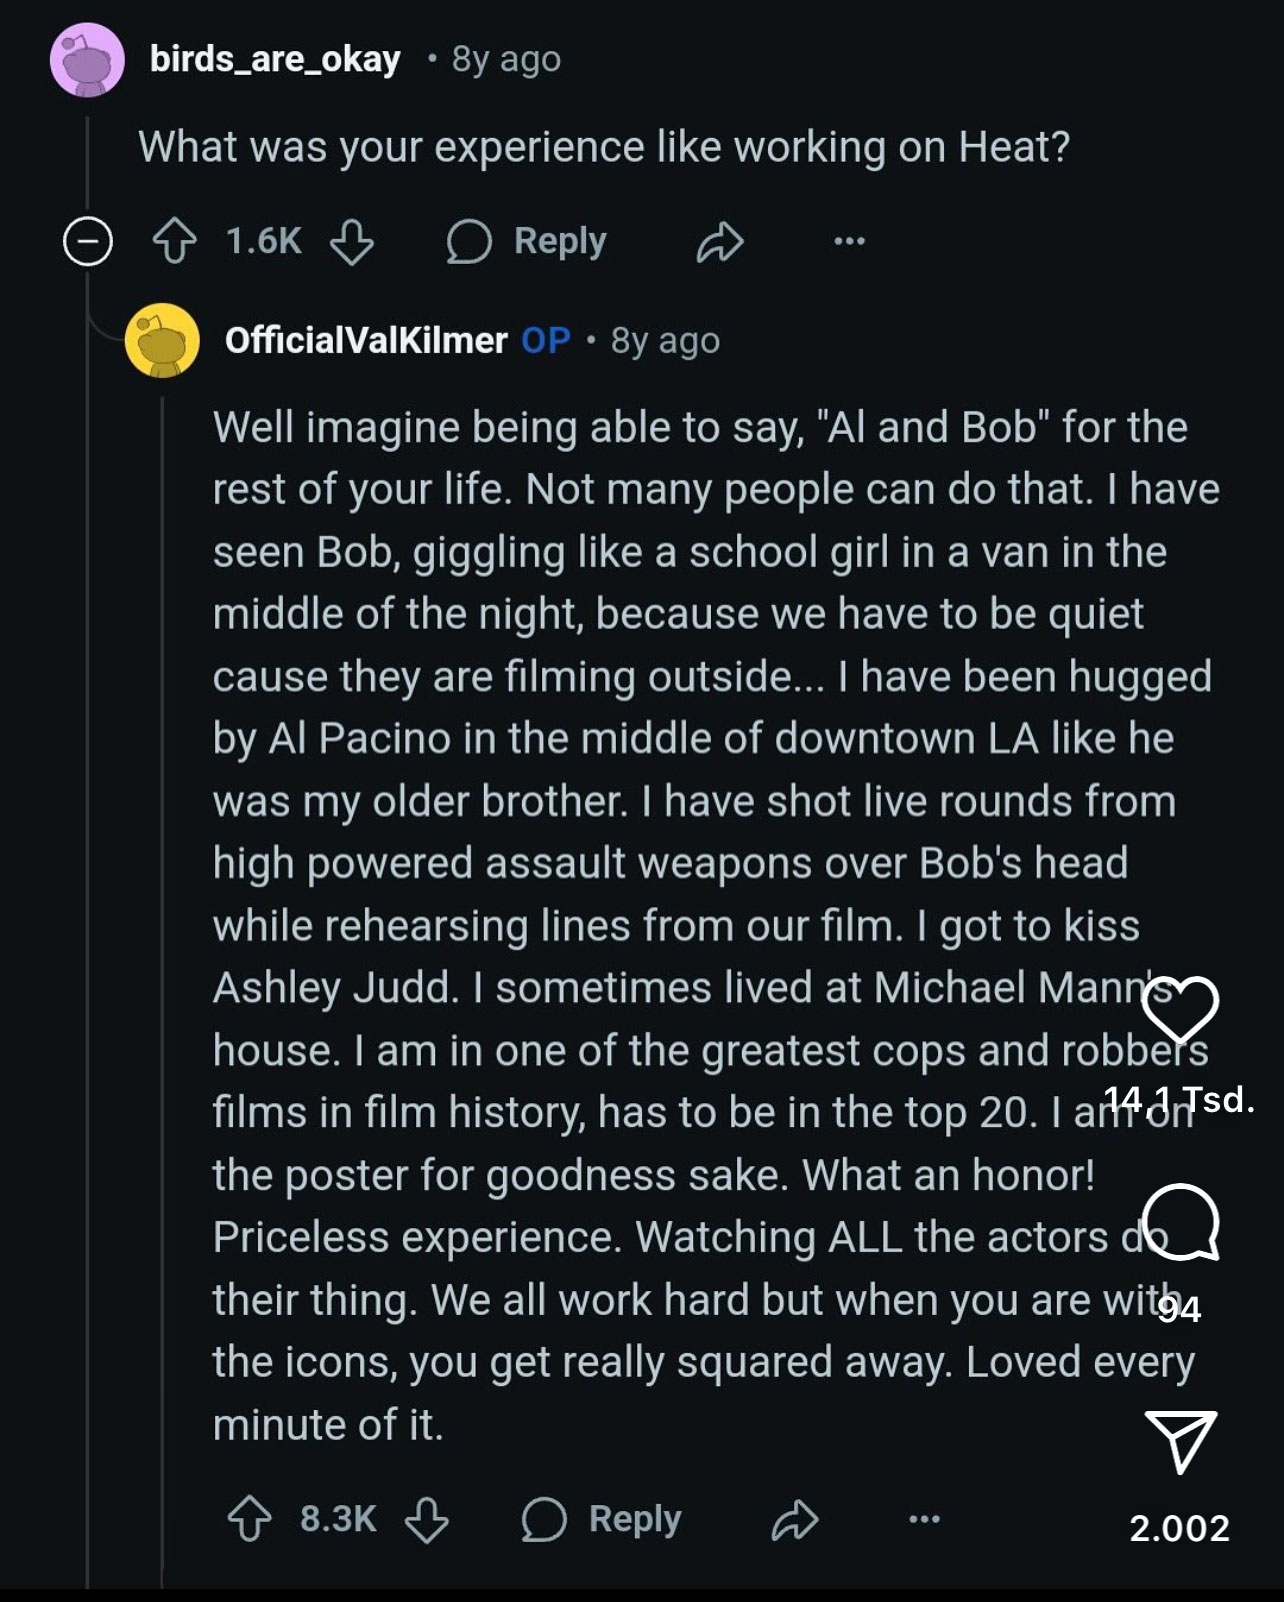Share the OfficialValKilmer reply

point(796,1520)
